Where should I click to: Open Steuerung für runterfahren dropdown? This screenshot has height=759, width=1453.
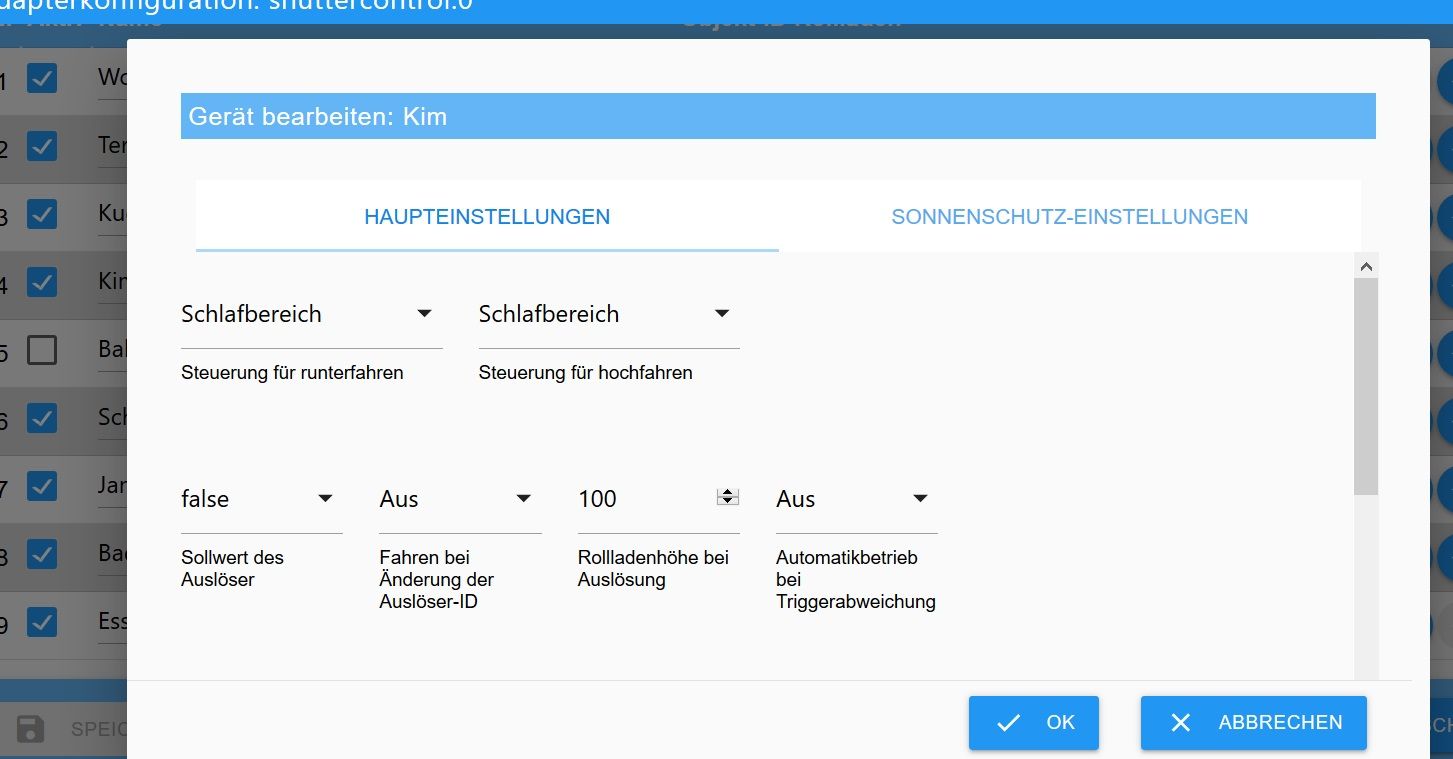pyautogui.click(x=311, y=314)
